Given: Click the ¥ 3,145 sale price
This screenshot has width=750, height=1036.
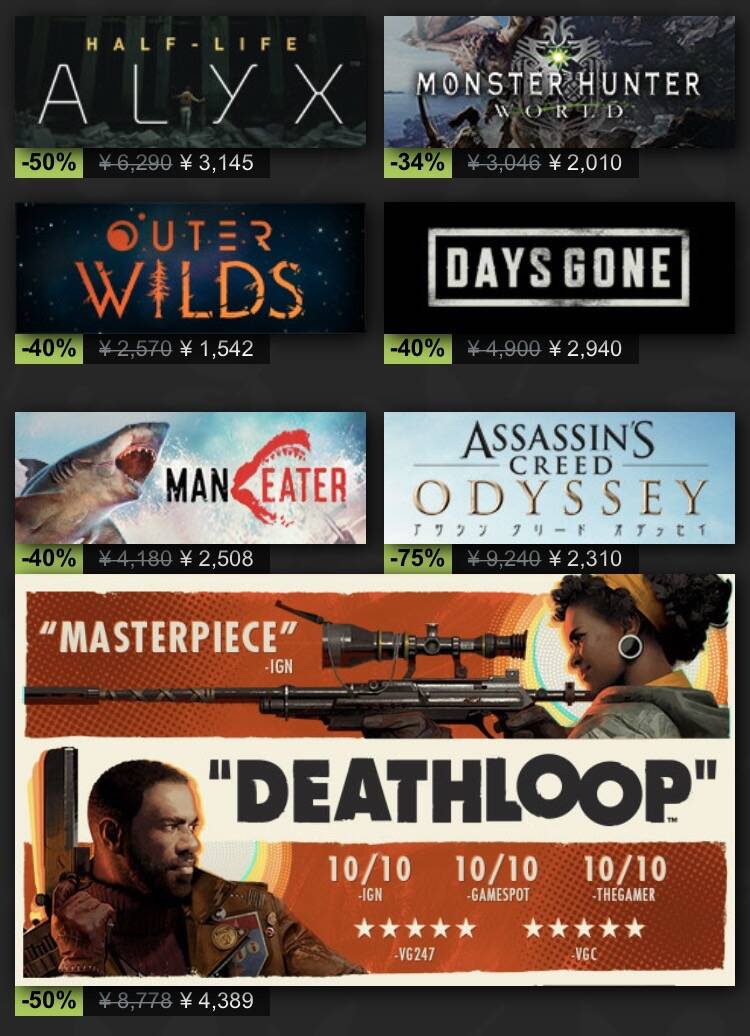Looking at the screenshot, I should (217, 163).
